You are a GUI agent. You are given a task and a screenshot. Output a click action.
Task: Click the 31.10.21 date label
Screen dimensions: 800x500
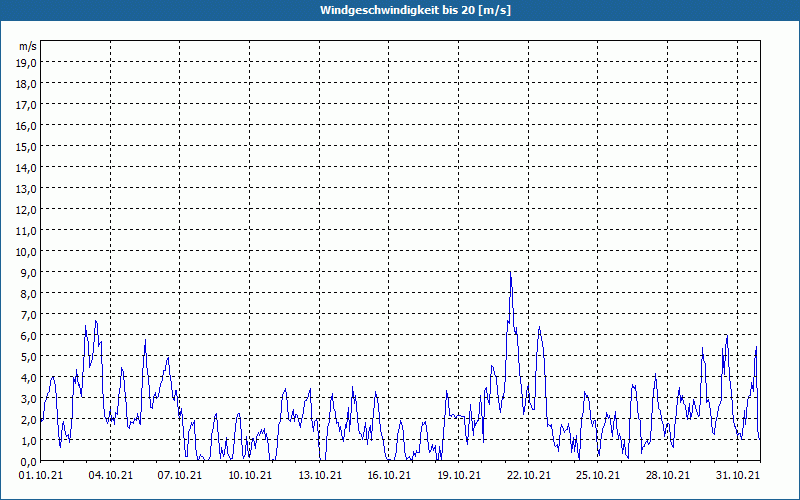[738, 475]
